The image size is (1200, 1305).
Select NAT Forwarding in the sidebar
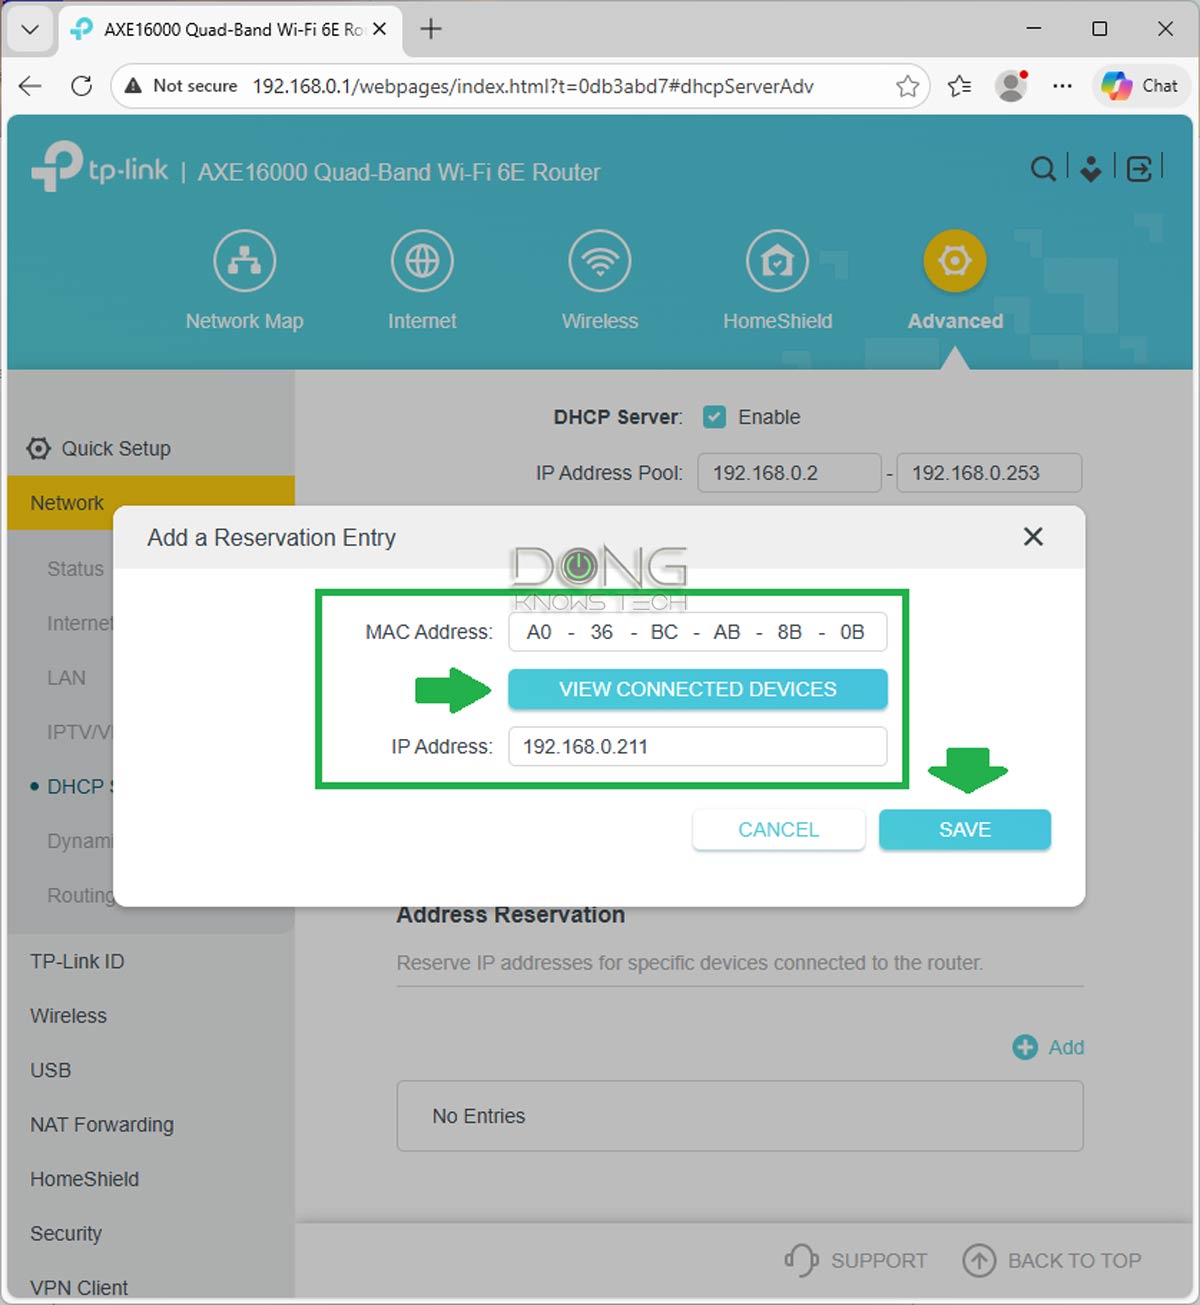[101, 1124]
